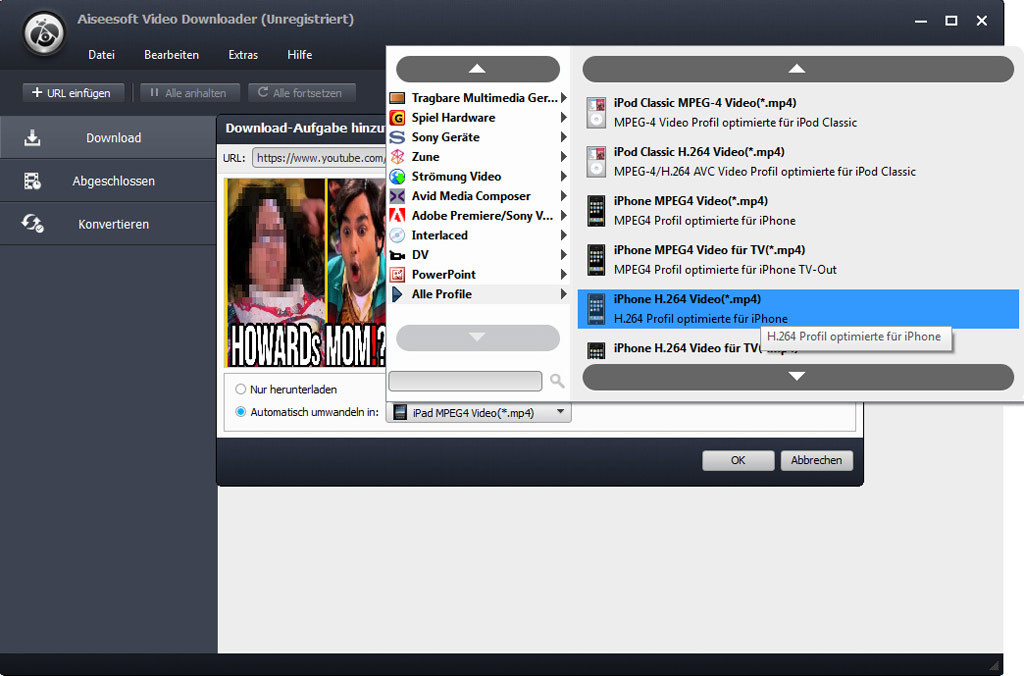Click the iPhone MPEG4 Video device icon
The width and height of the screenshot is (1024, 676).
(596, 210)
